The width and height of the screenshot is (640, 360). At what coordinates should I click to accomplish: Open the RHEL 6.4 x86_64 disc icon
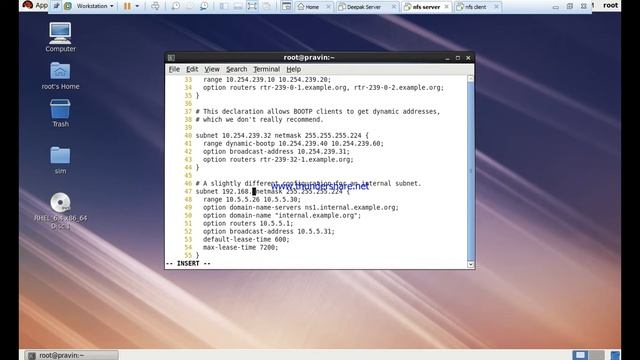(60, 210)
